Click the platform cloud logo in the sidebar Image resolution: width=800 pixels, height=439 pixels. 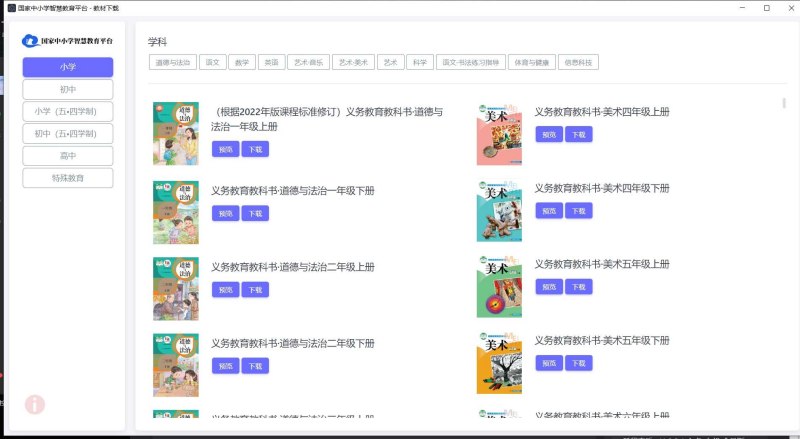click(30, 41)
